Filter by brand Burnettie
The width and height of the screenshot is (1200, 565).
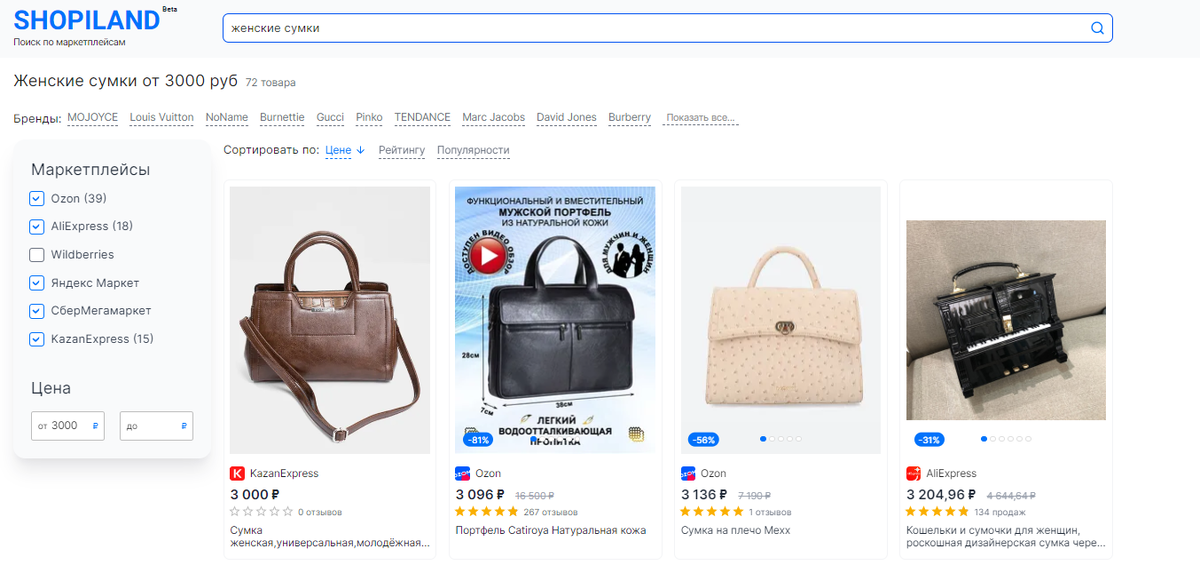pos(282,117)
